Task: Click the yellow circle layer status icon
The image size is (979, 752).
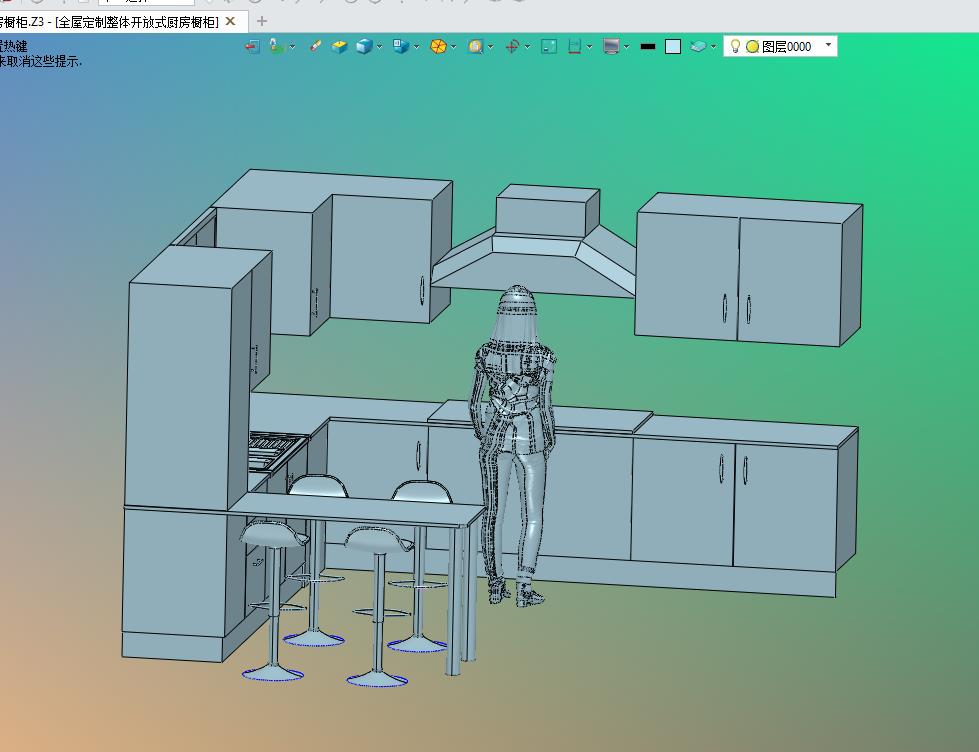Action: (x=752, y=47)
